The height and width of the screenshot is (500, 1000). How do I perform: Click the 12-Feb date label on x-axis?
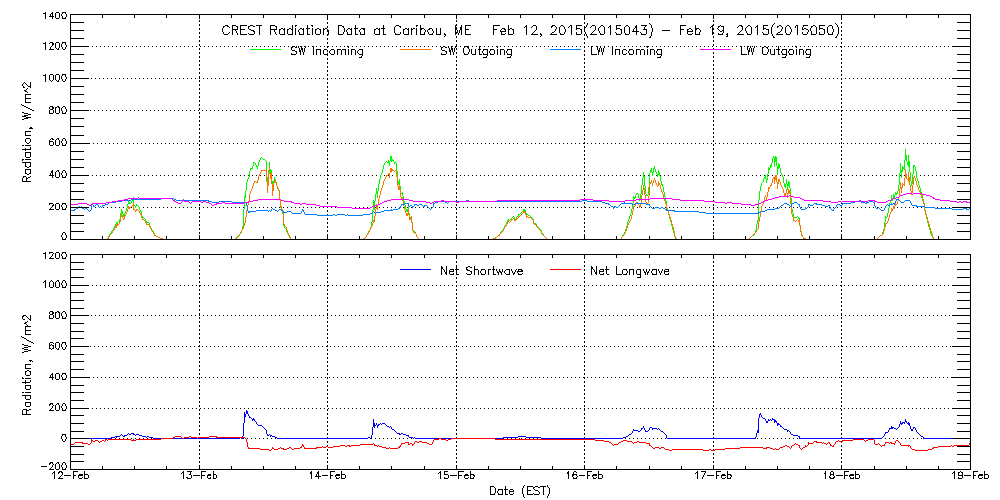[x=72, y=476]
